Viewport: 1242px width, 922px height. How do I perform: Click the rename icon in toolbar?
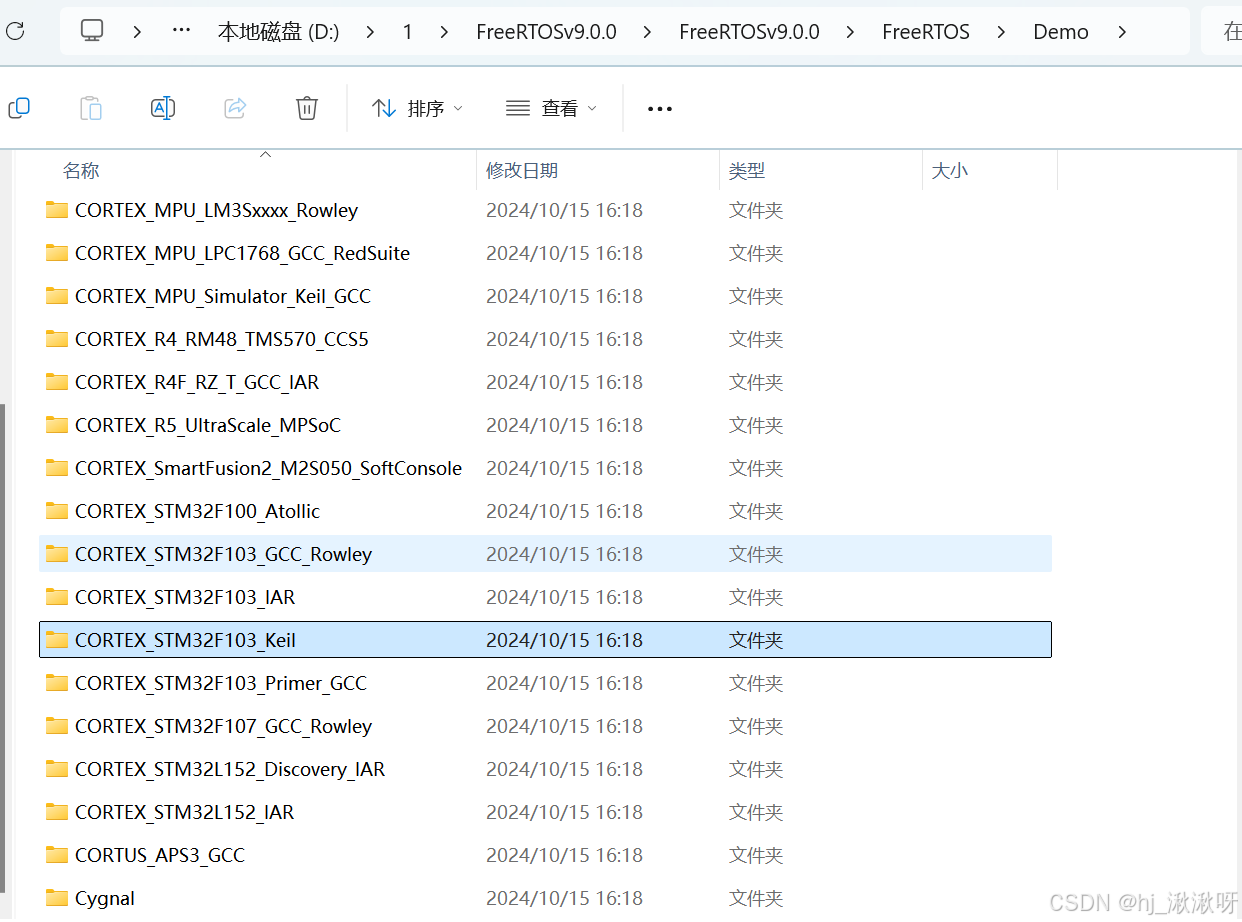163,108
